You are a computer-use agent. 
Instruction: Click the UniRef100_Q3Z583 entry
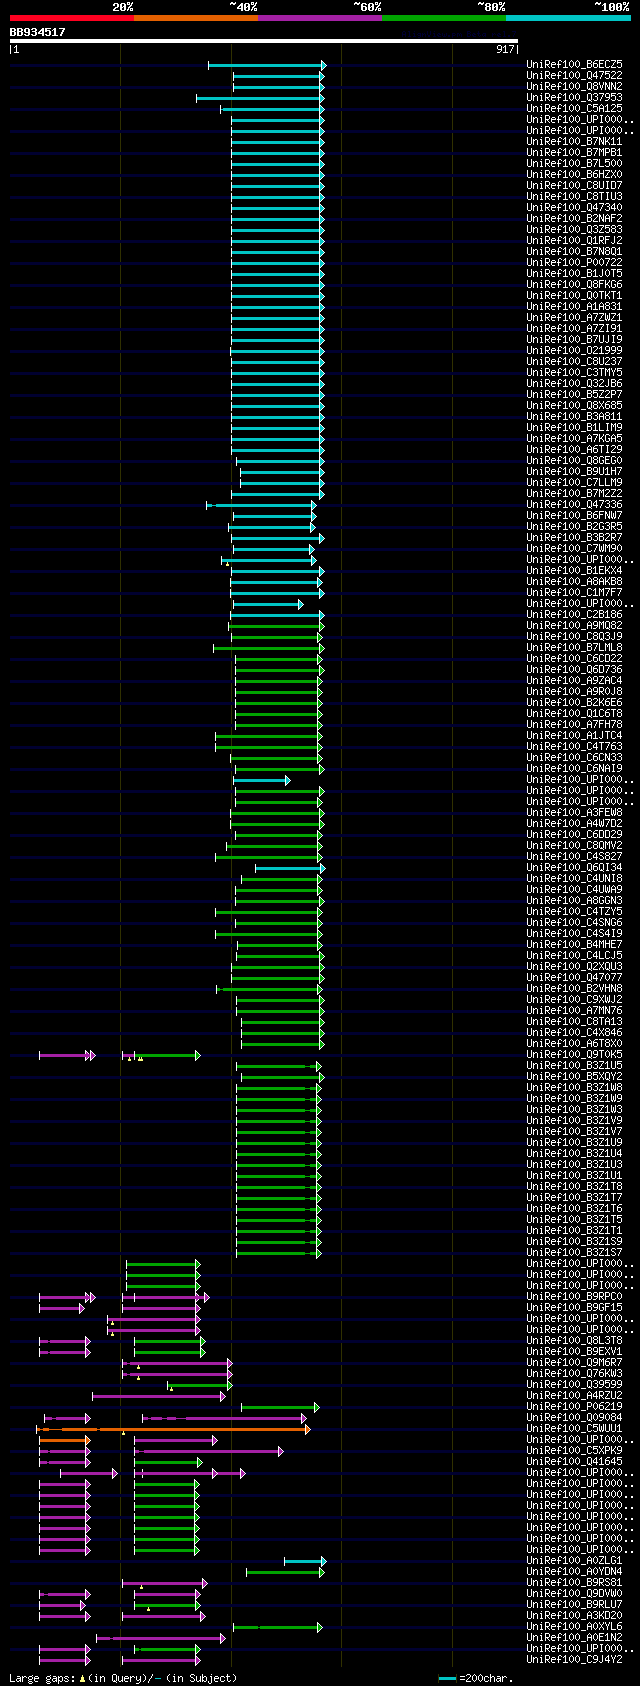(x=574, y=230)
